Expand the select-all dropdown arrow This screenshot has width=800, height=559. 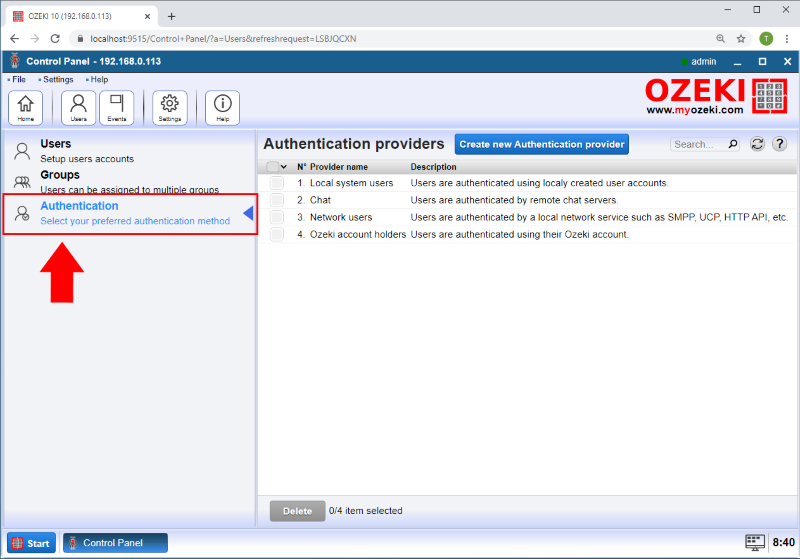pyautogui.click(x=284, y=167)
